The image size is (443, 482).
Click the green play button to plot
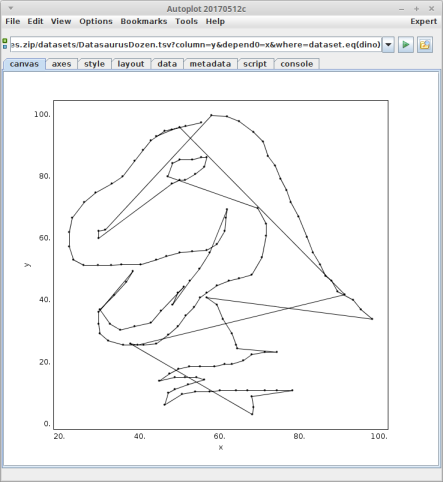point(406,44)
